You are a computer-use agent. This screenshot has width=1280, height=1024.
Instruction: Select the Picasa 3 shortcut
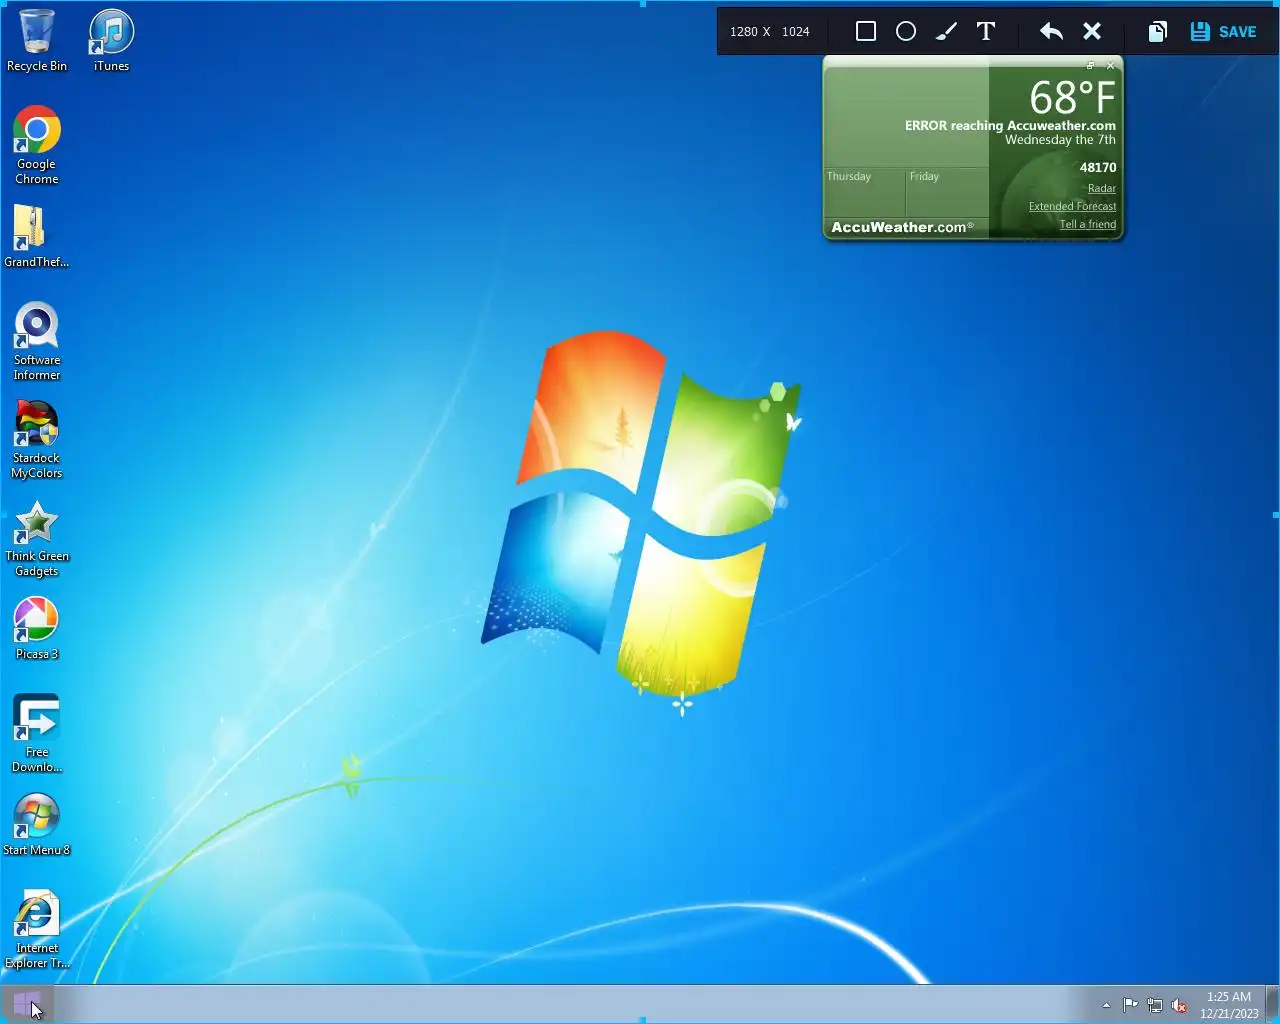(37, 629)
